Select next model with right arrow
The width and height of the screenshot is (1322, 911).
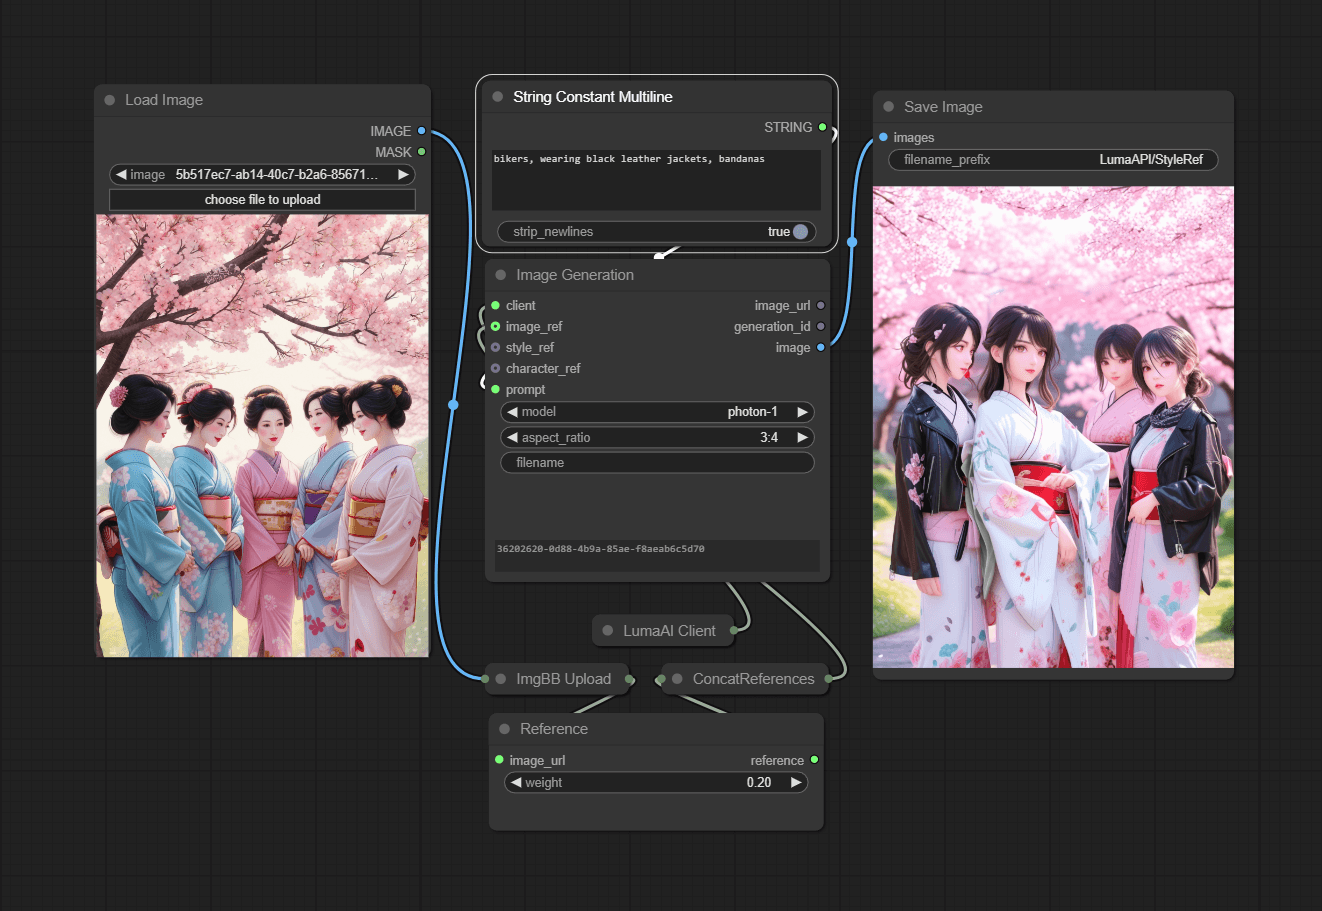click(x=802, y=412)
